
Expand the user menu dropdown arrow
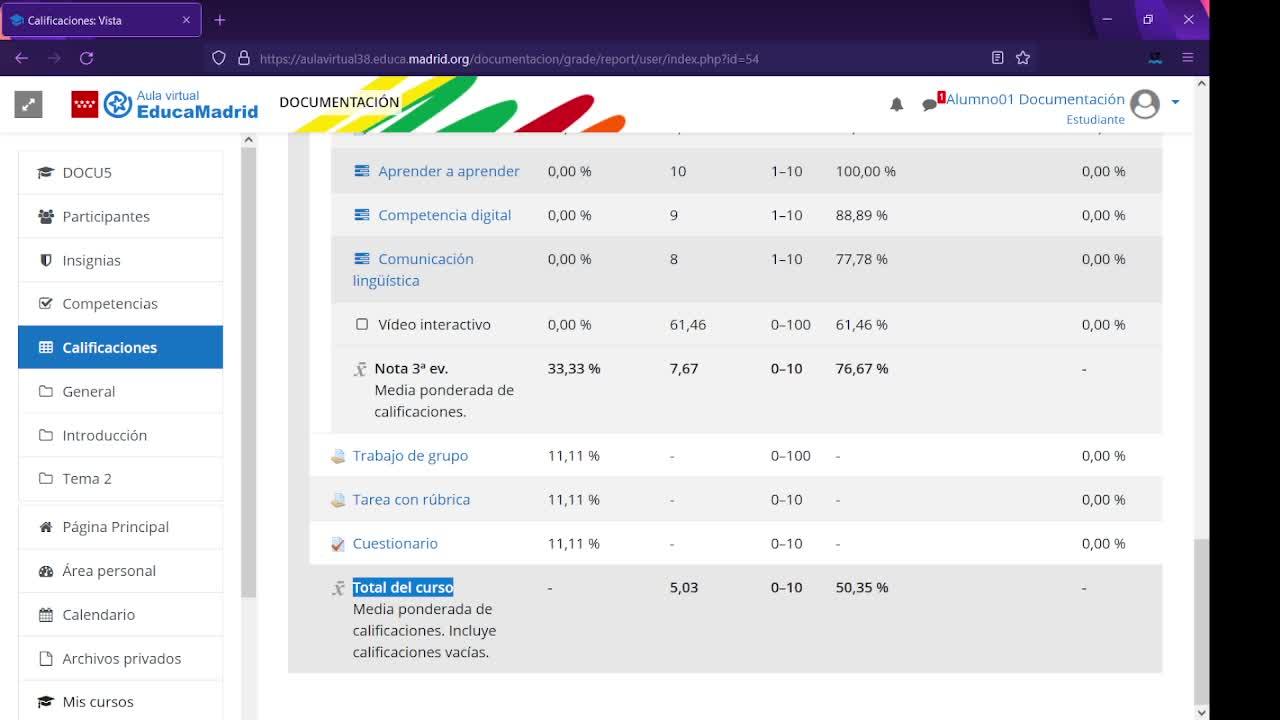[1175, 102]
